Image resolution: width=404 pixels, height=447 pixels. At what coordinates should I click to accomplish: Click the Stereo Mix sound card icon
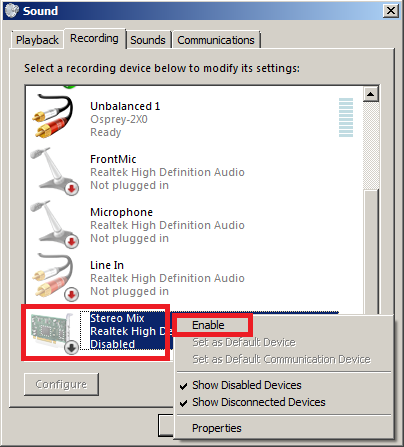tap(53, 330)
